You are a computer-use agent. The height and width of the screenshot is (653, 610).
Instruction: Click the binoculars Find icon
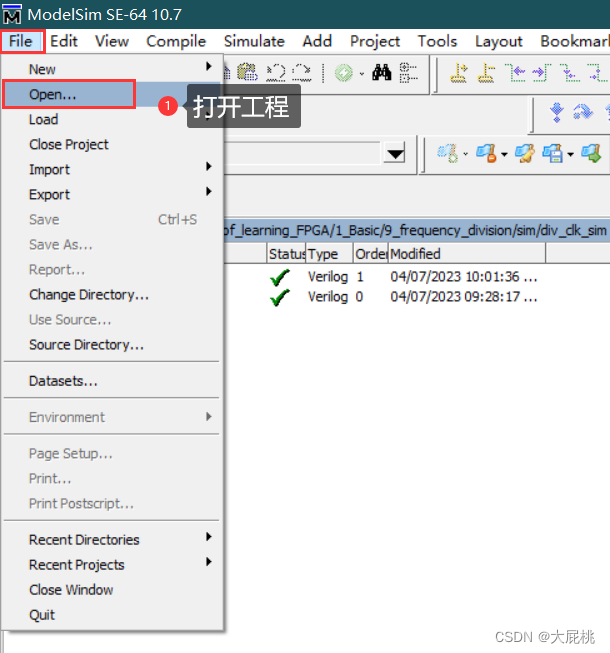pyautogui.click(x=382, y=73)
